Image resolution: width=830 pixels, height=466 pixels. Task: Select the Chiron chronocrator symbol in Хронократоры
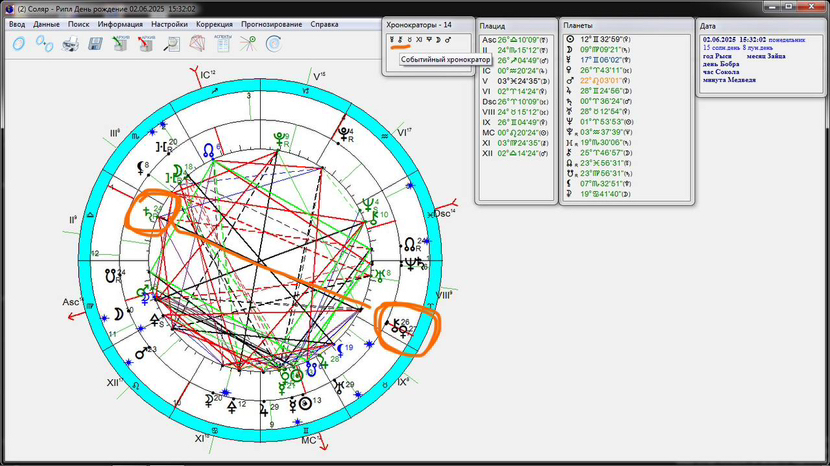pyautogui.click(x=400, y=40)
